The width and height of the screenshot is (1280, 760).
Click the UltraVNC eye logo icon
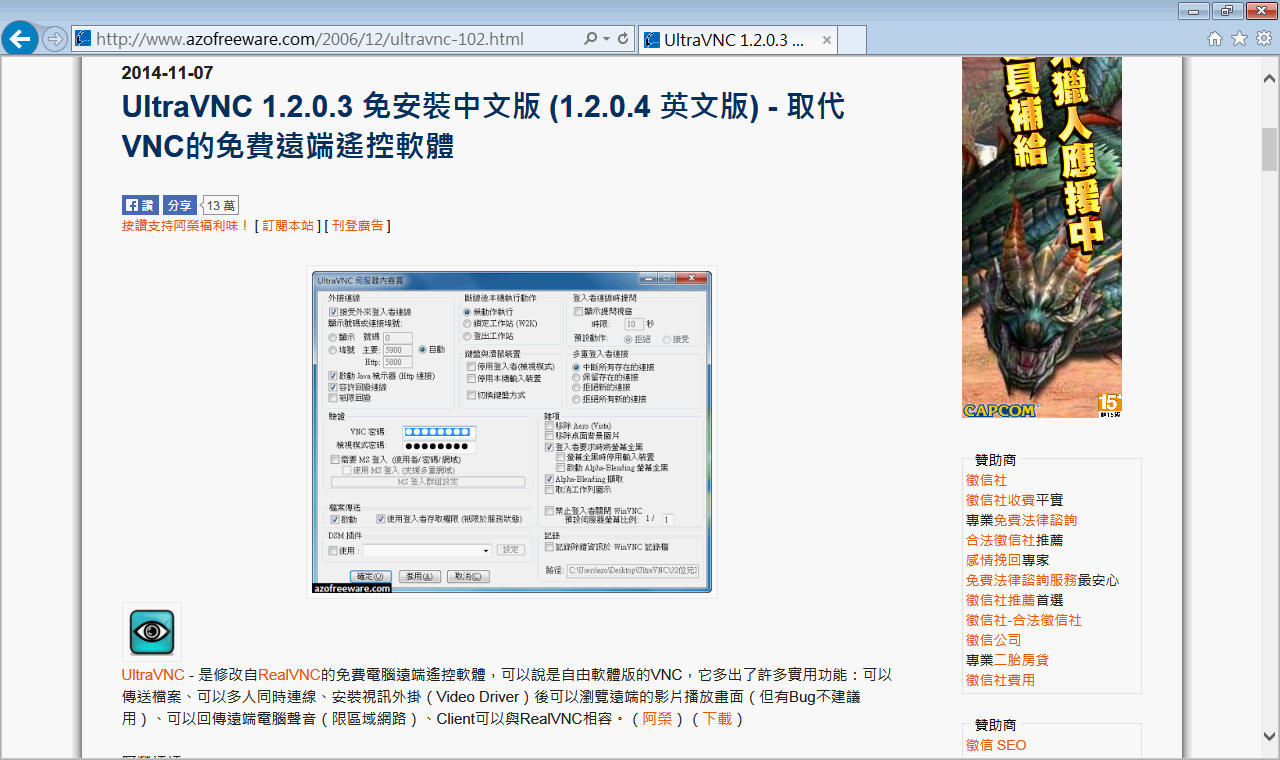tap(152, 632)
